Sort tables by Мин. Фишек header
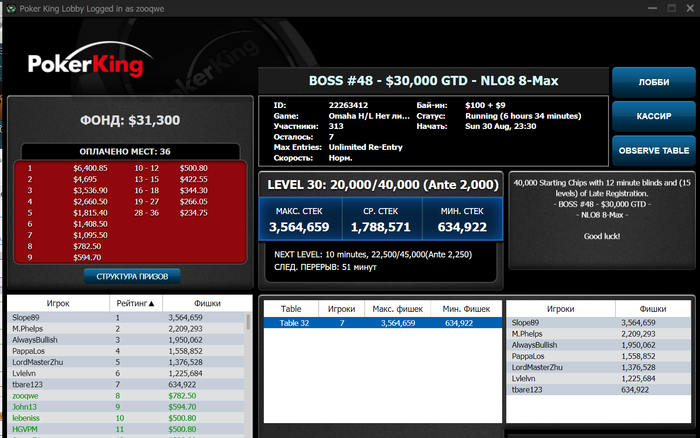The width and height of the screenshot is (700, 438). pyautogui.click(x=466, y=309)
